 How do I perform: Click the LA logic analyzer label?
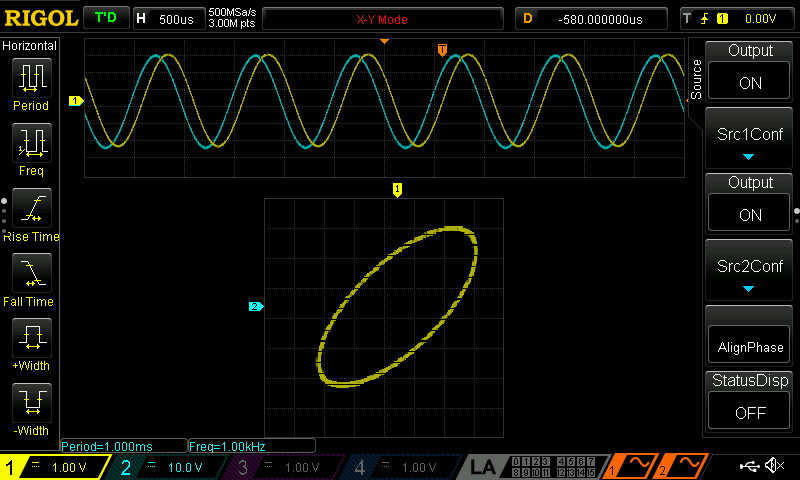click(484, 467)
